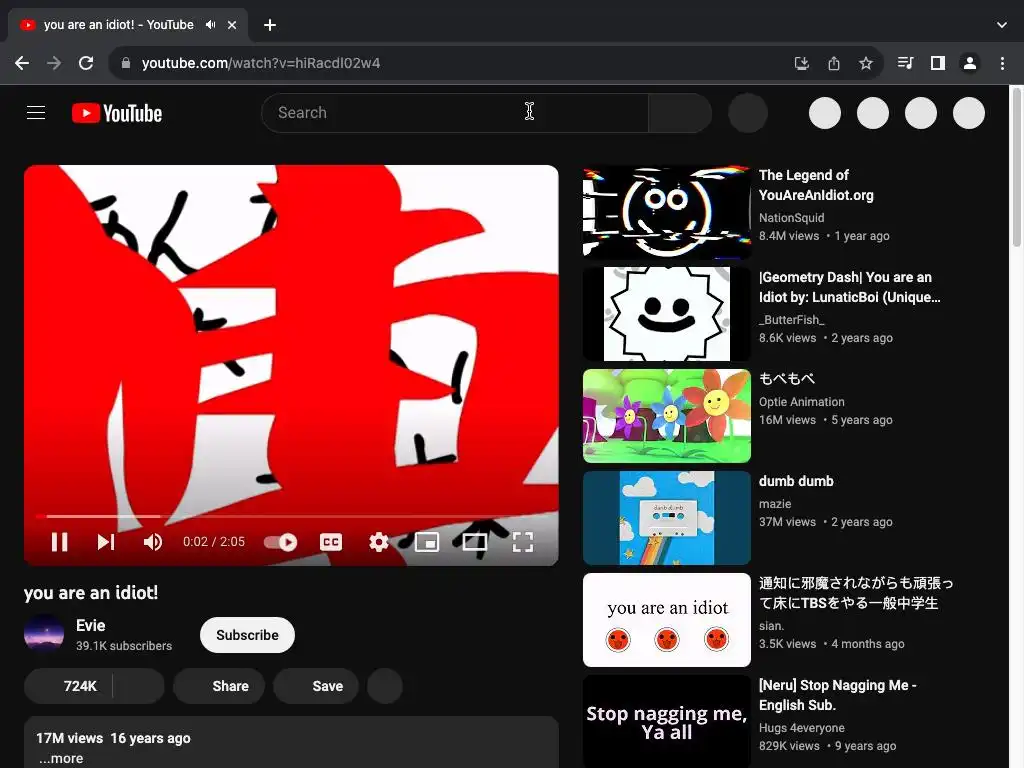Like the video with 724K
The image size is (1024, 768).
(68, 686)
